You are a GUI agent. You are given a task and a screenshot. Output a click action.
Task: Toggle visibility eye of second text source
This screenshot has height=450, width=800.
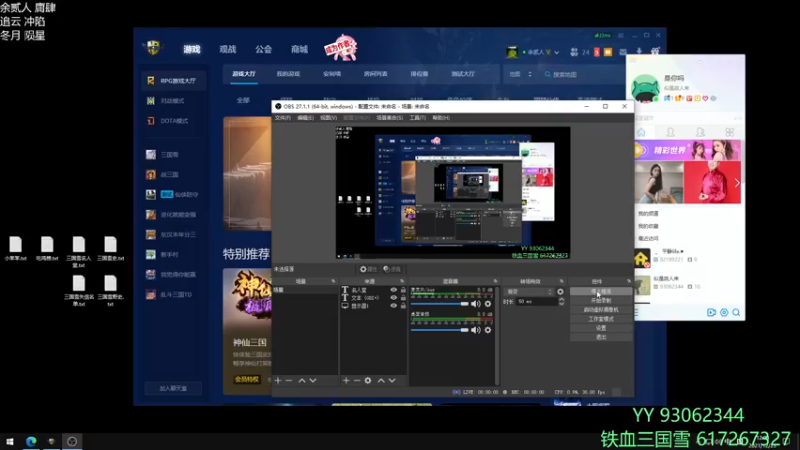click(x=393, y=297)
